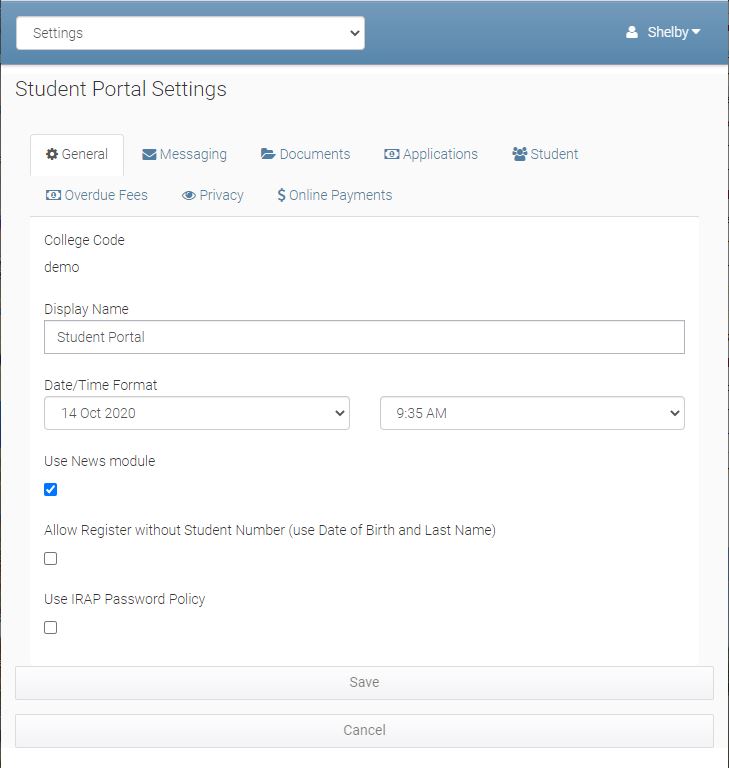Image resolution: width=729 pixels, height=768 pixels.
Task: Click the eye icon beside Privacy
Action: pos(188,195)
